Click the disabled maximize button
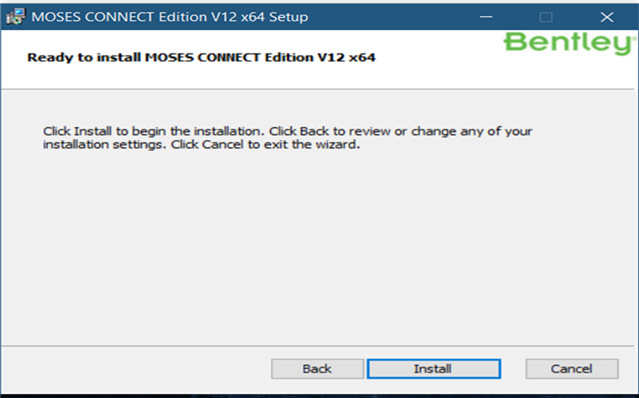Image resolution: width=639 pixels, height=398 pixels. click(x=546, y=17)
